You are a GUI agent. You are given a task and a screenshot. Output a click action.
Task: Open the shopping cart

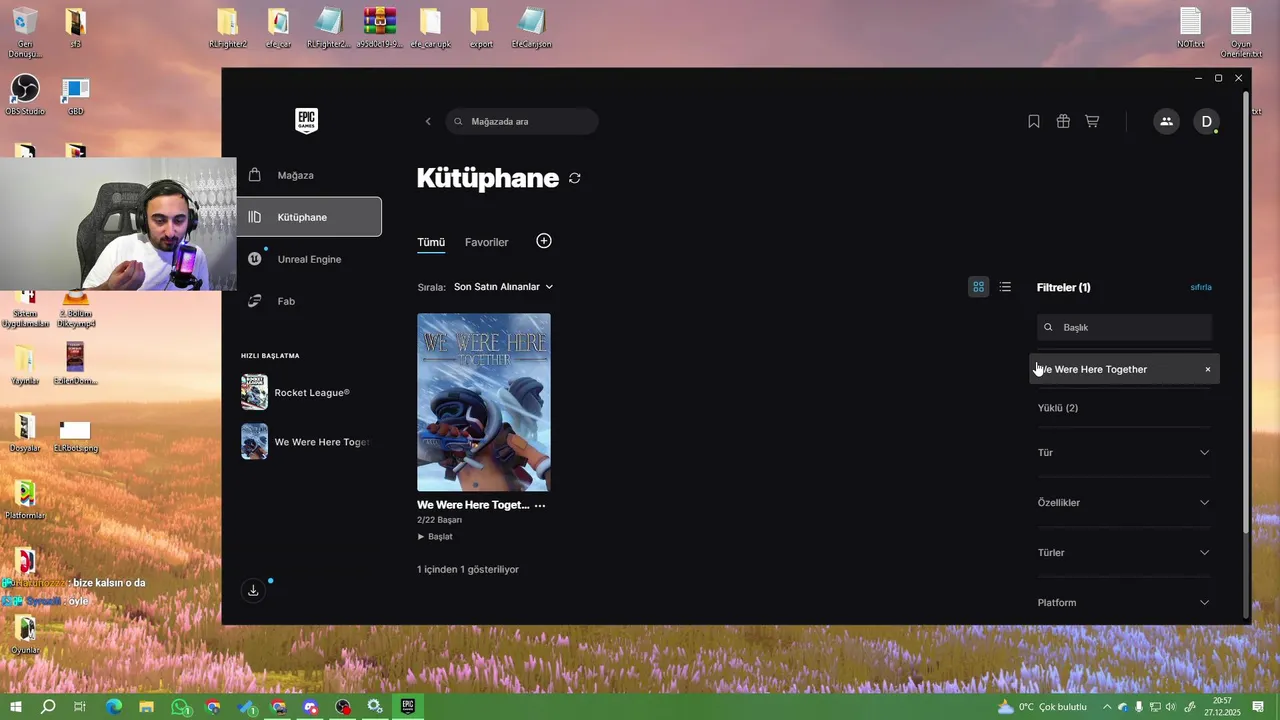(1092, 121)
